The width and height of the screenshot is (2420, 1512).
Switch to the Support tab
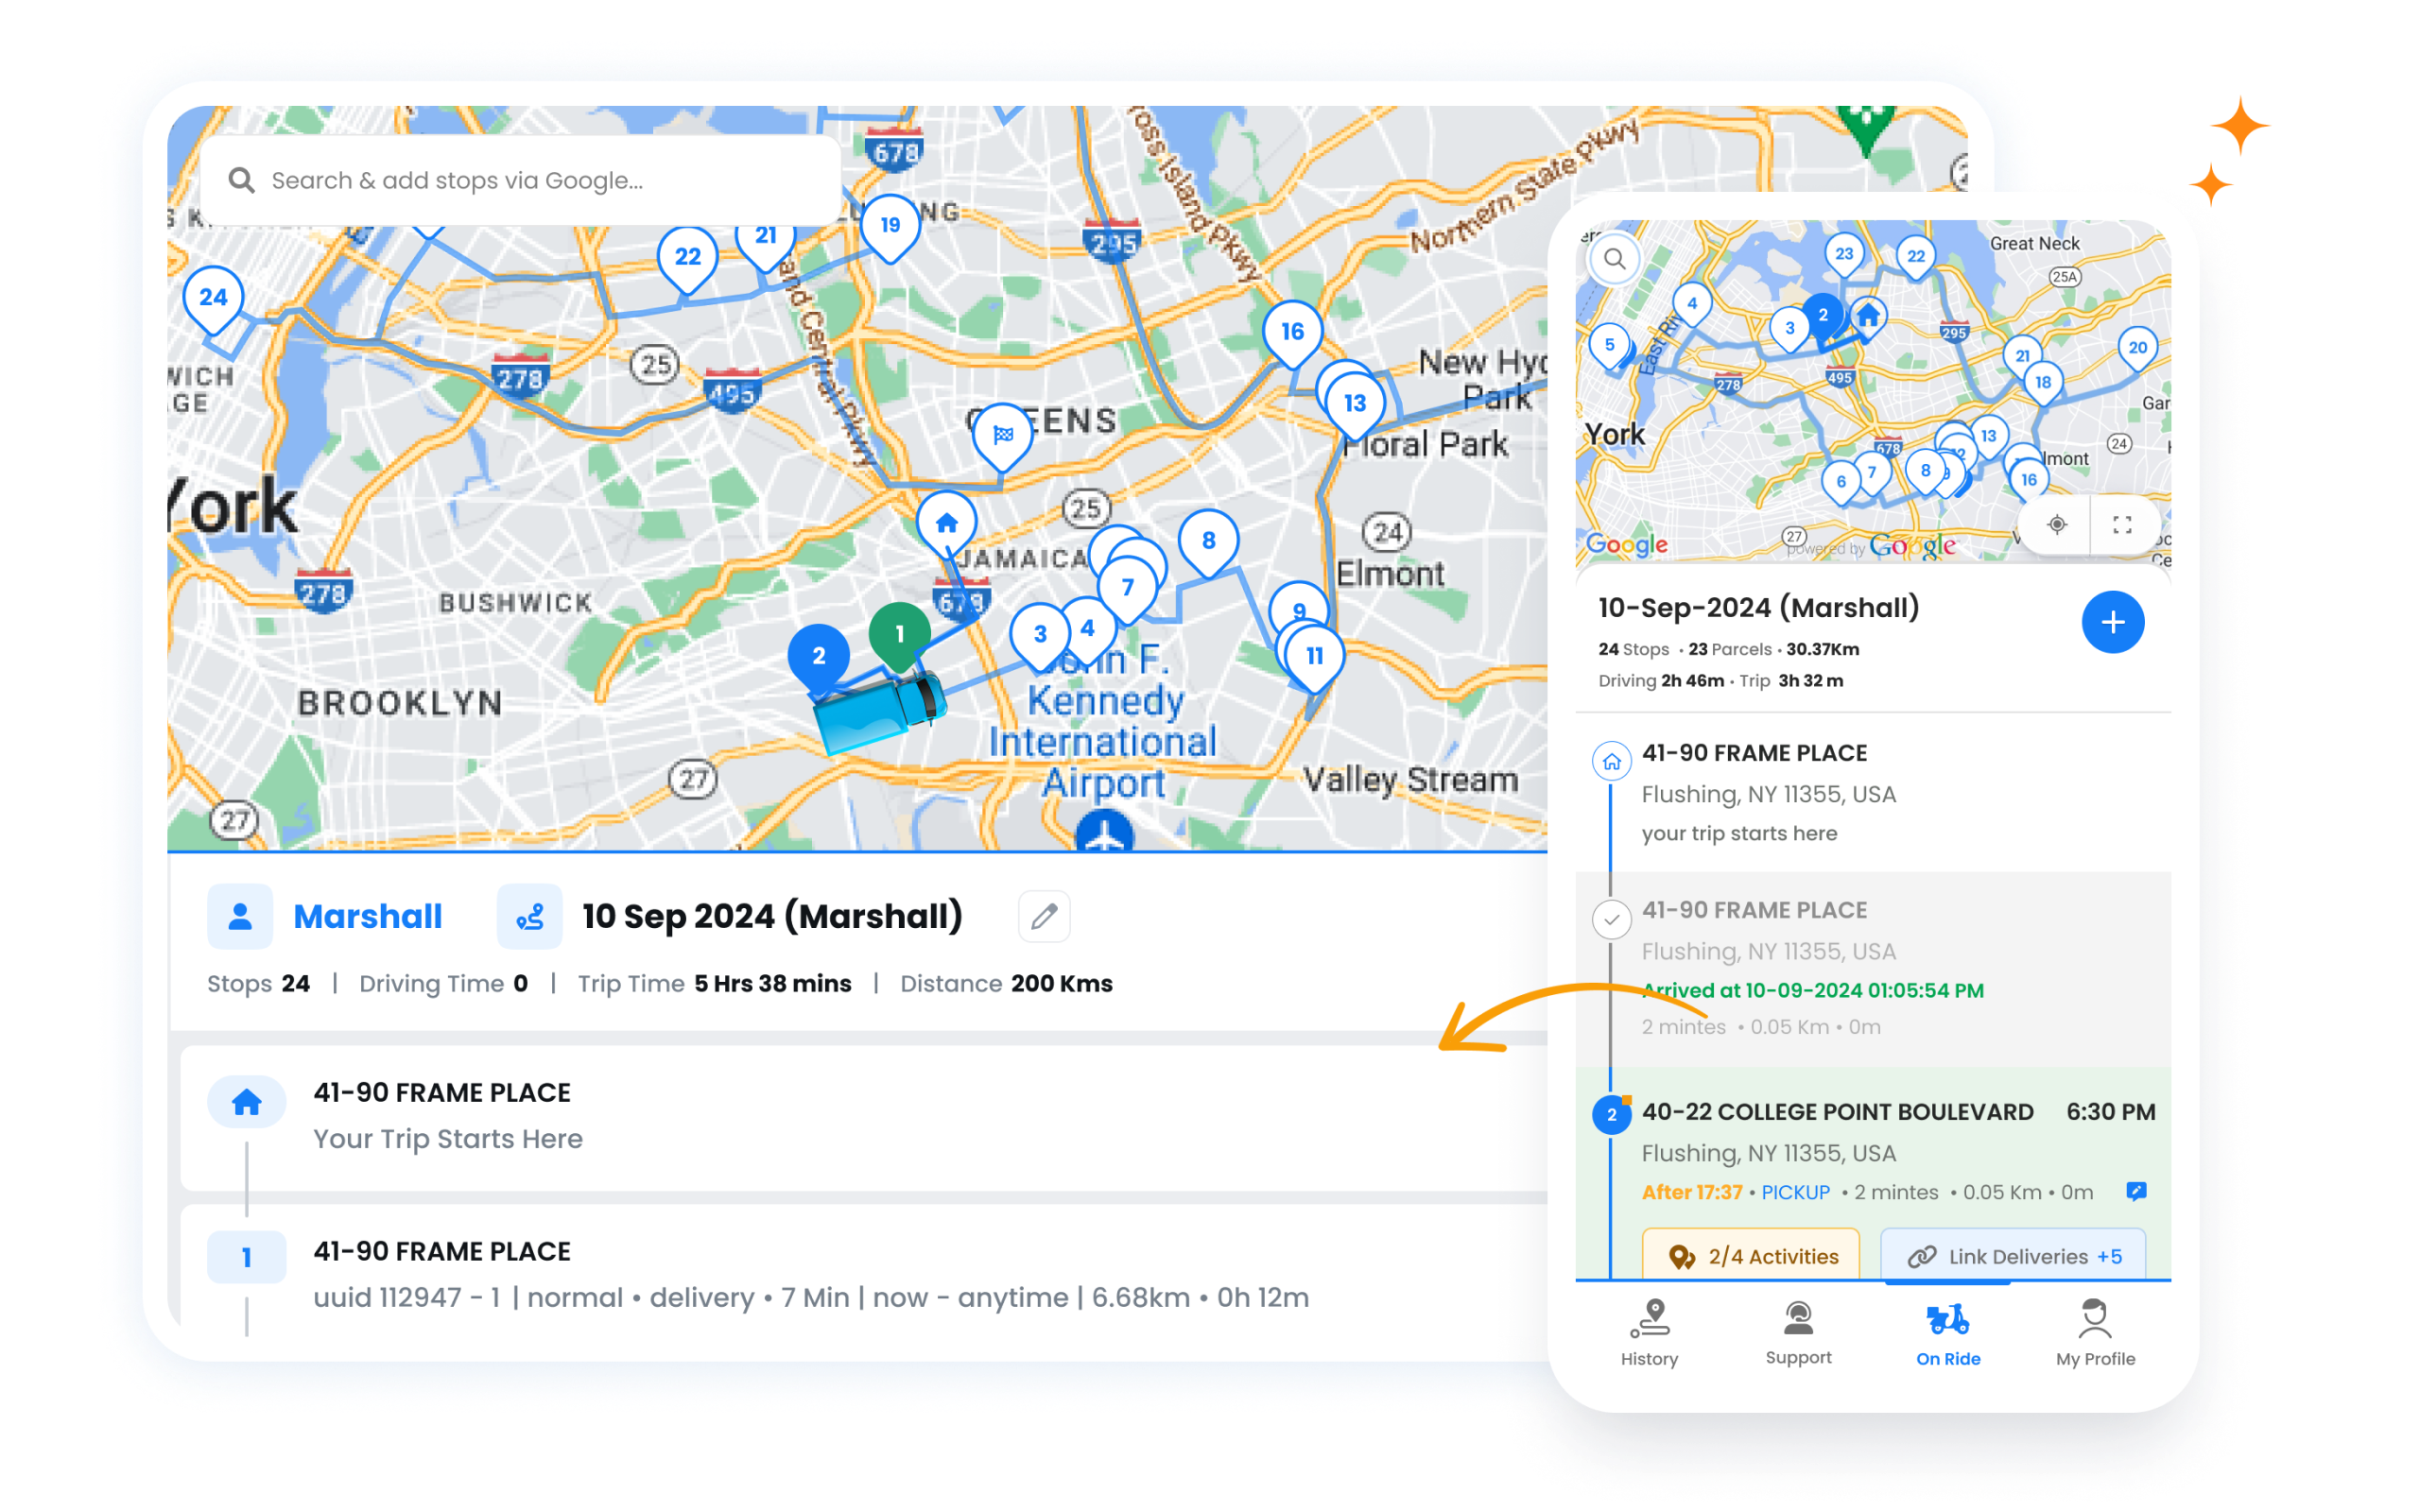click(x=1798, y=1333)
